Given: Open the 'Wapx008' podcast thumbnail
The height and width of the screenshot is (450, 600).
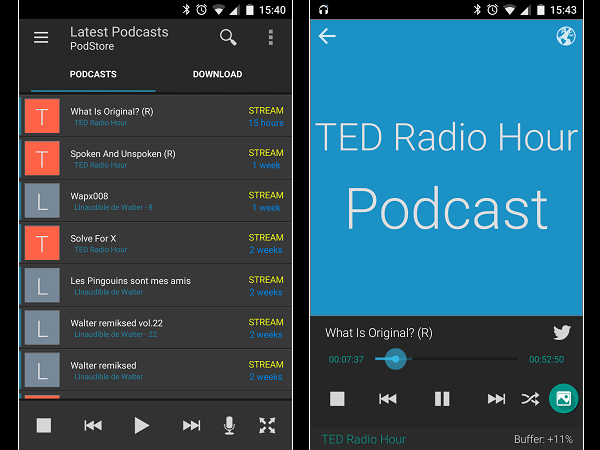Looking at the screenshot, I should pos(42,202).
